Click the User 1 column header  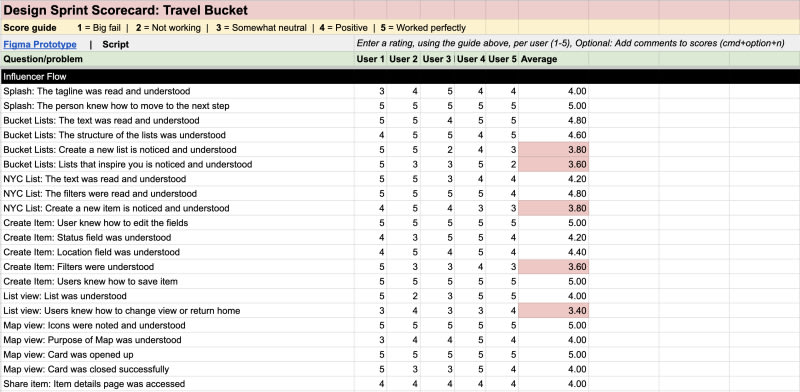point(371,59)
